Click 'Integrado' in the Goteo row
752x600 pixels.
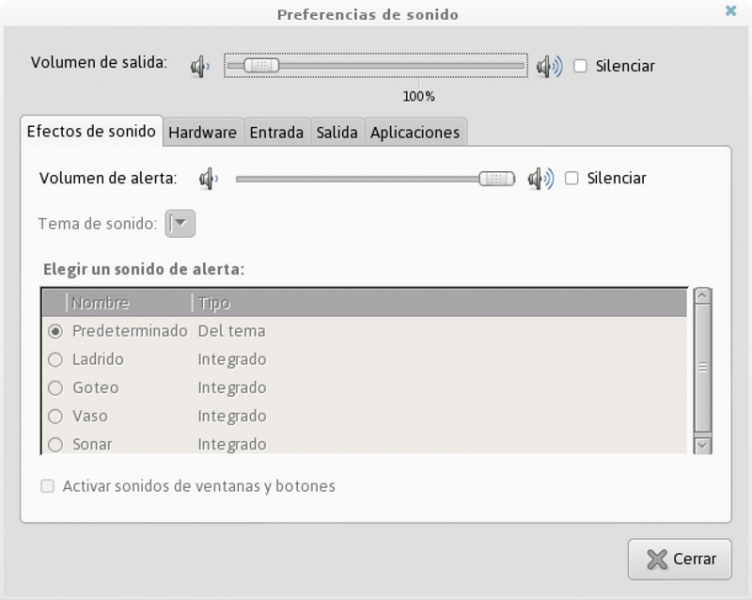tap(232, 388)
